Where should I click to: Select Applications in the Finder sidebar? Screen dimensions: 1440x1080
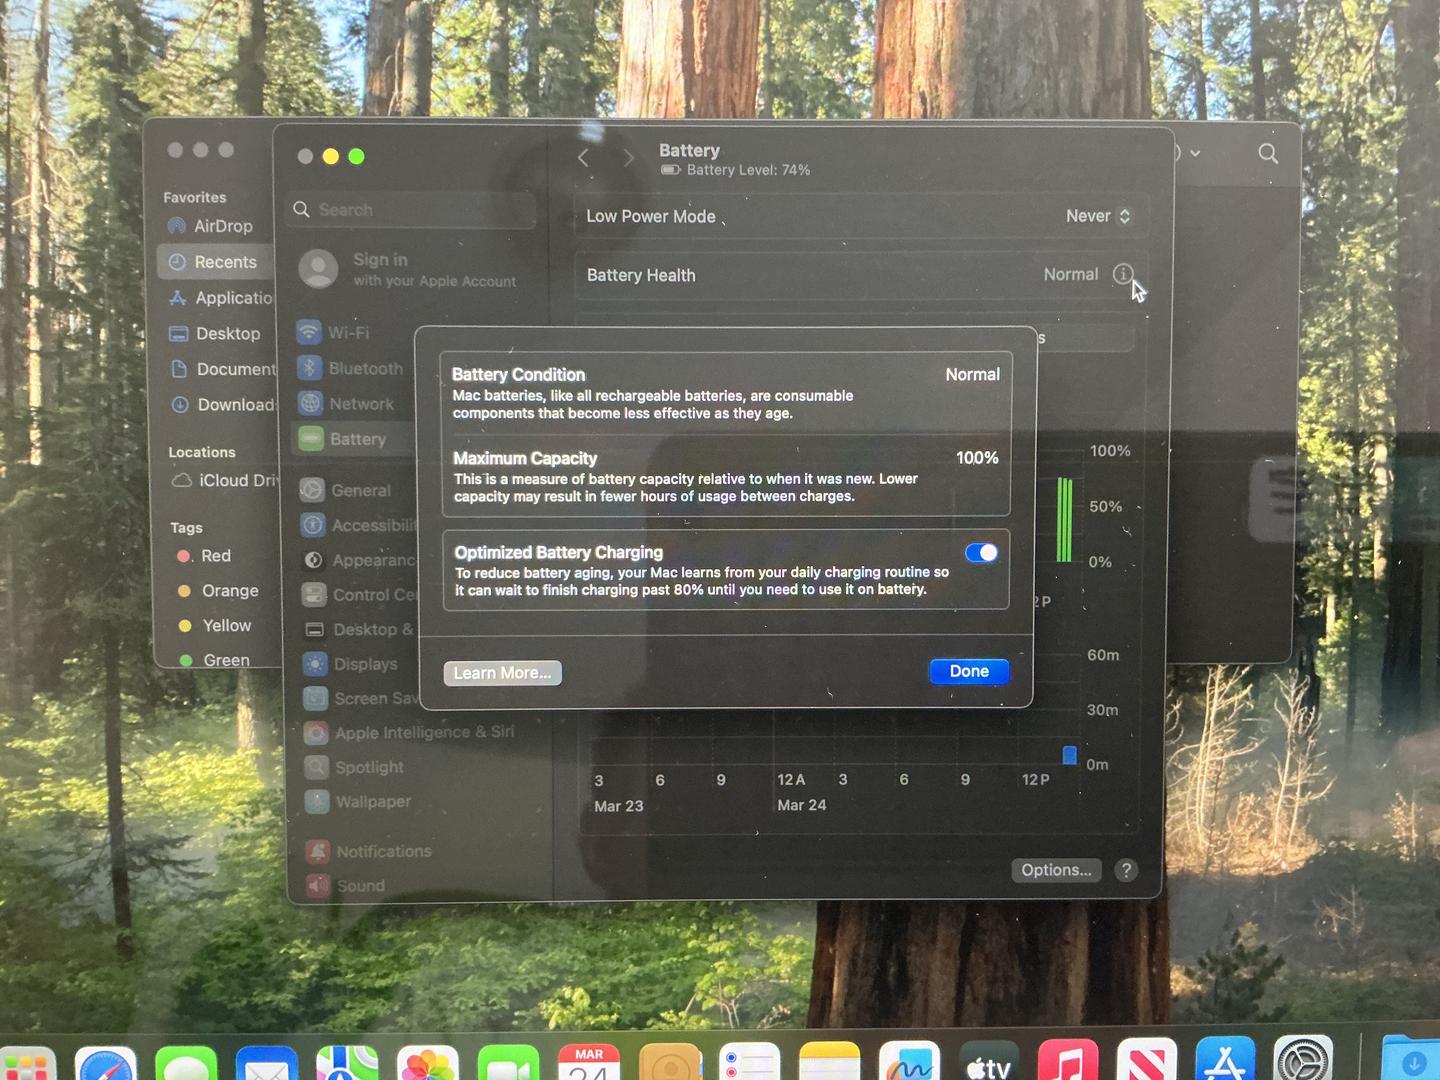click(221, 298)
